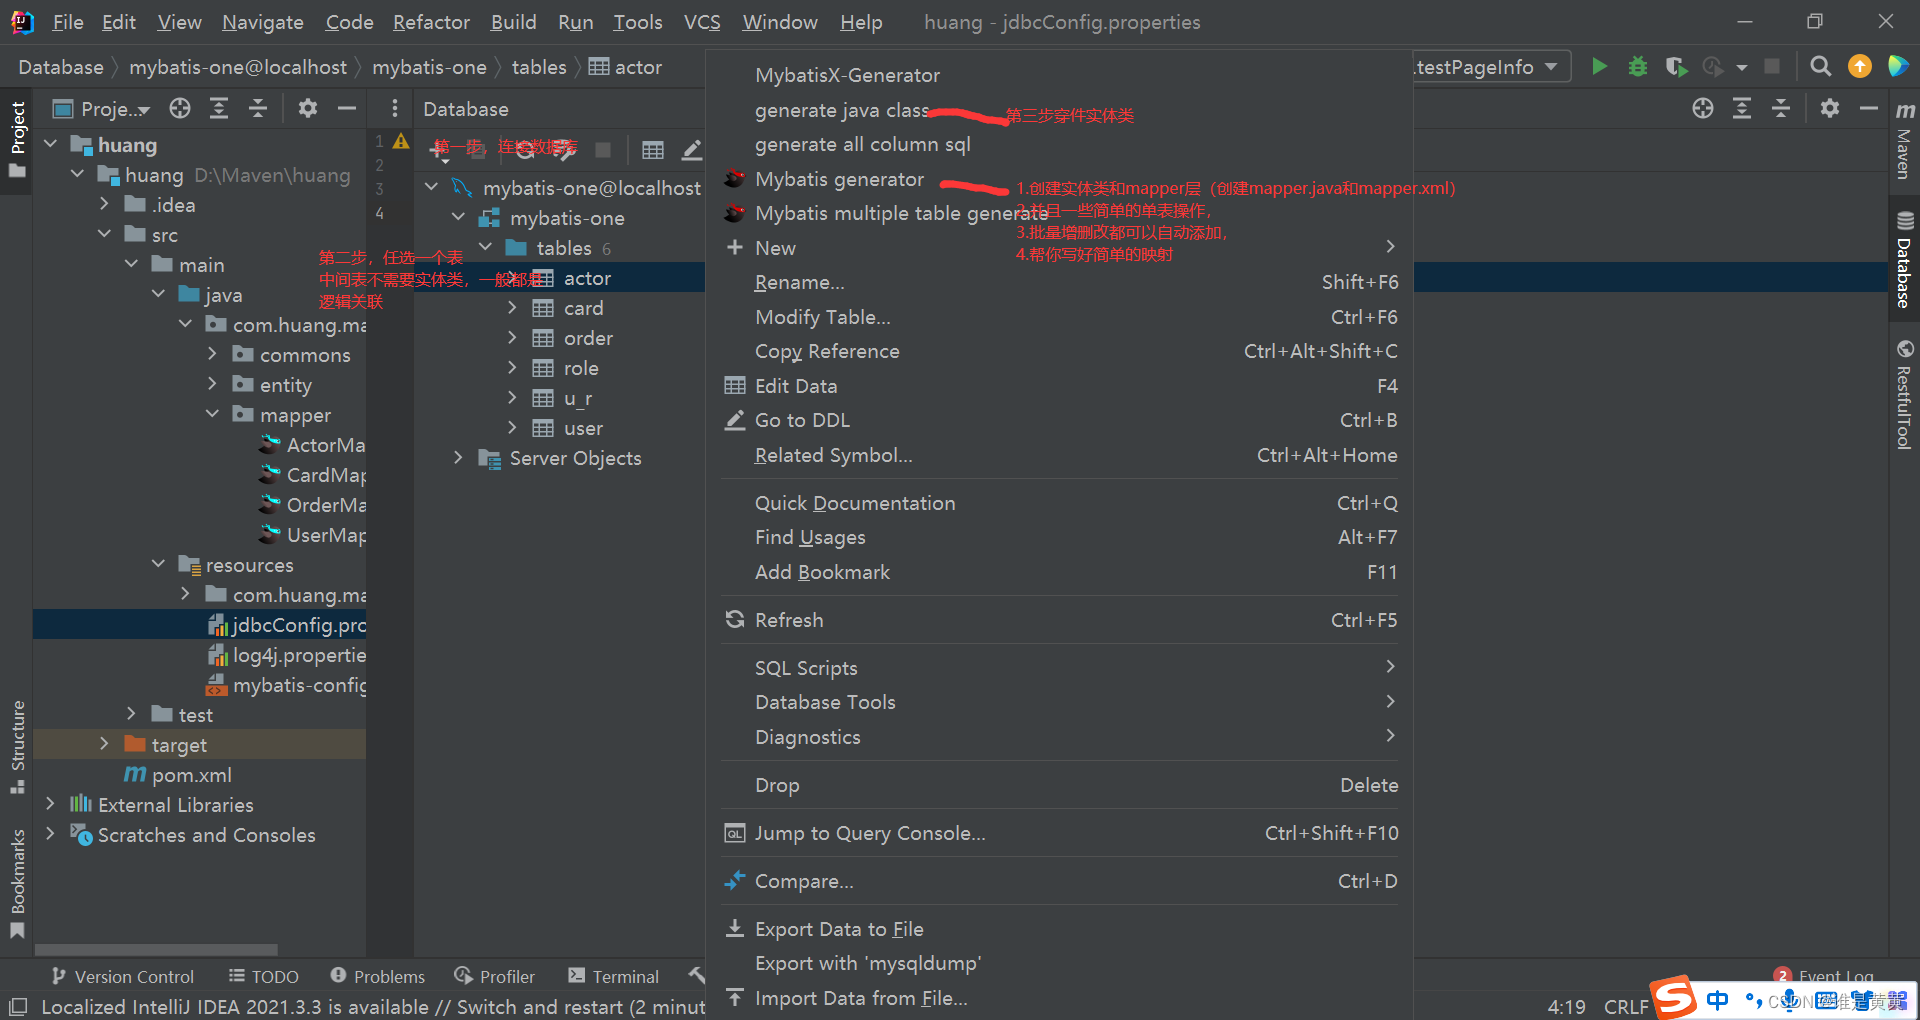Screen dimensions: 1920x1020
Task: Open pom.xml Maven file
Action: coord(178,775)
